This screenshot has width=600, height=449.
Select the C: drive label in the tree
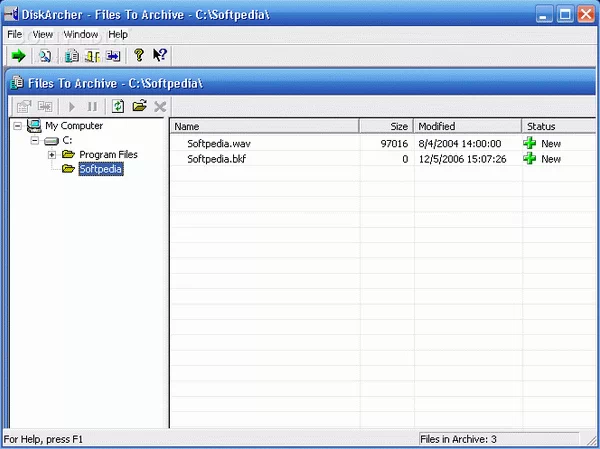tap(67, 140)
